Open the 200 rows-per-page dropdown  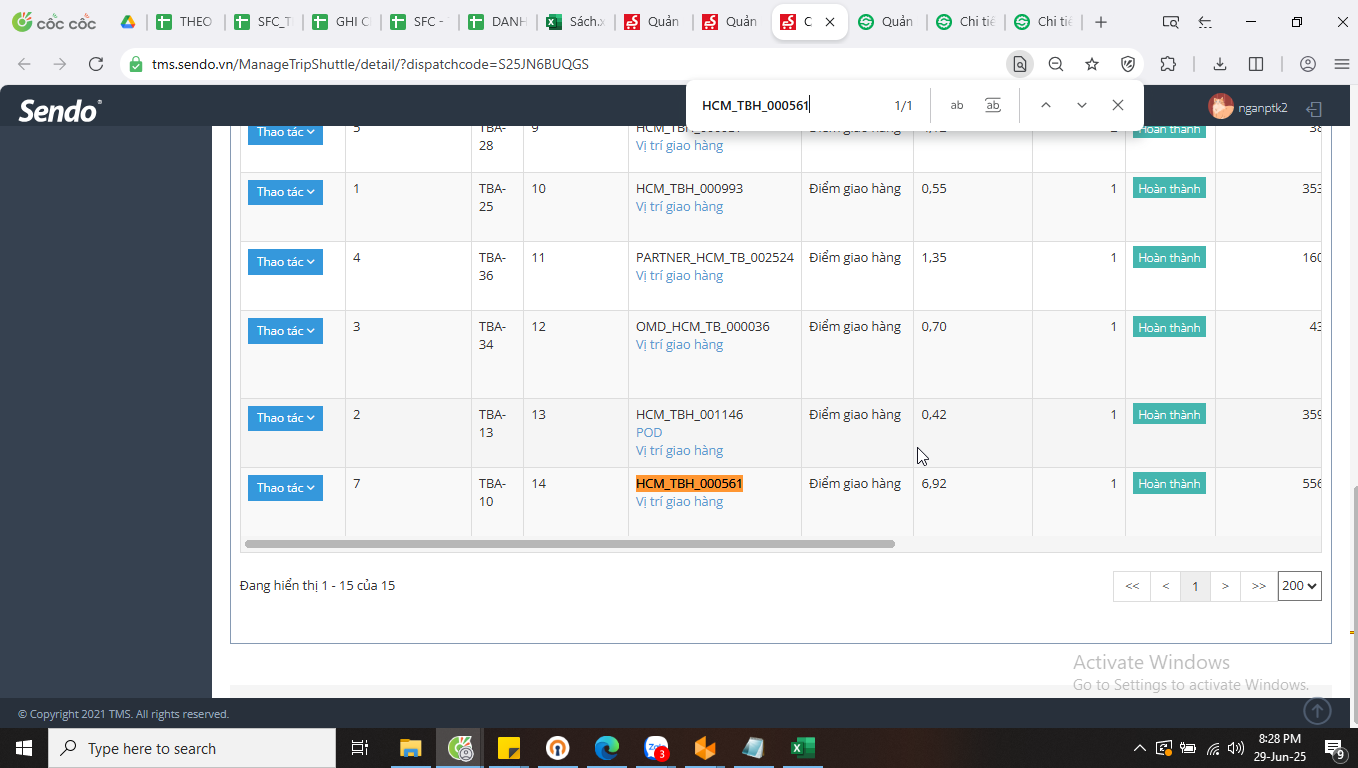[x=1300, y=586]
